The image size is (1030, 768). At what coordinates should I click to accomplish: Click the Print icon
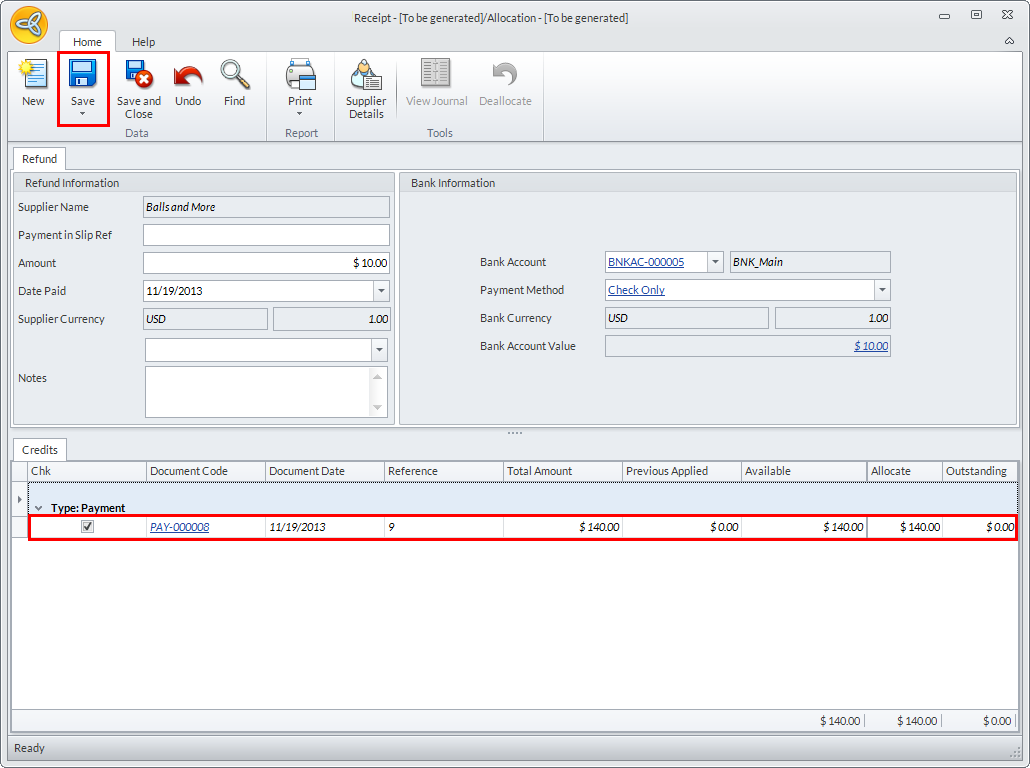[x=300, y=76]
